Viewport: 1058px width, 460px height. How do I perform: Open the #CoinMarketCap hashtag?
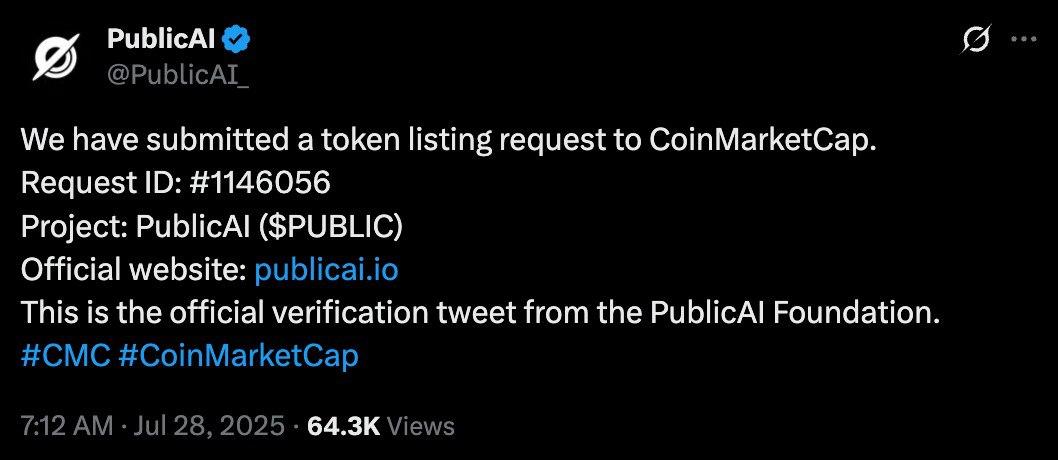pos(238,355)
